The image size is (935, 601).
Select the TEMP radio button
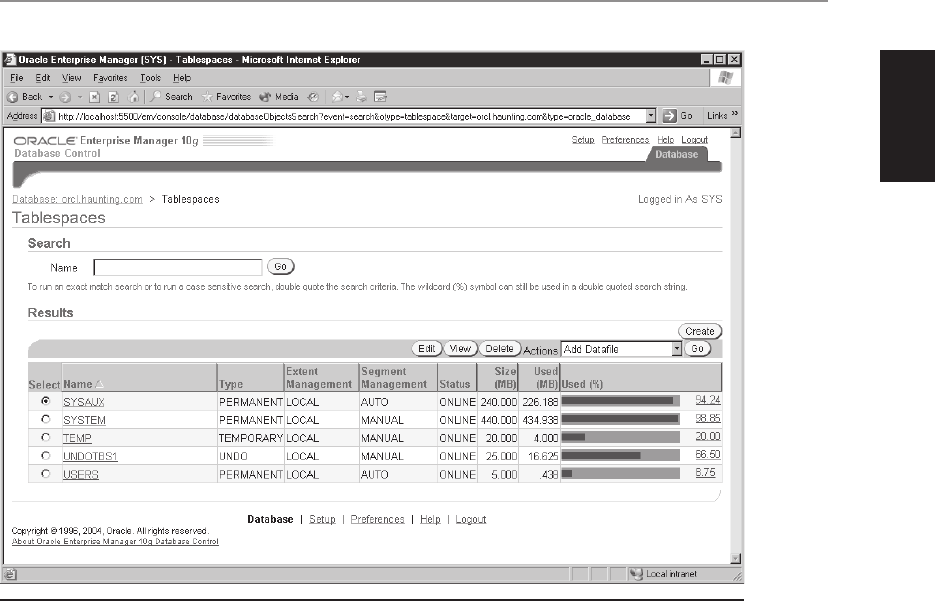click(x=45, y=437)
